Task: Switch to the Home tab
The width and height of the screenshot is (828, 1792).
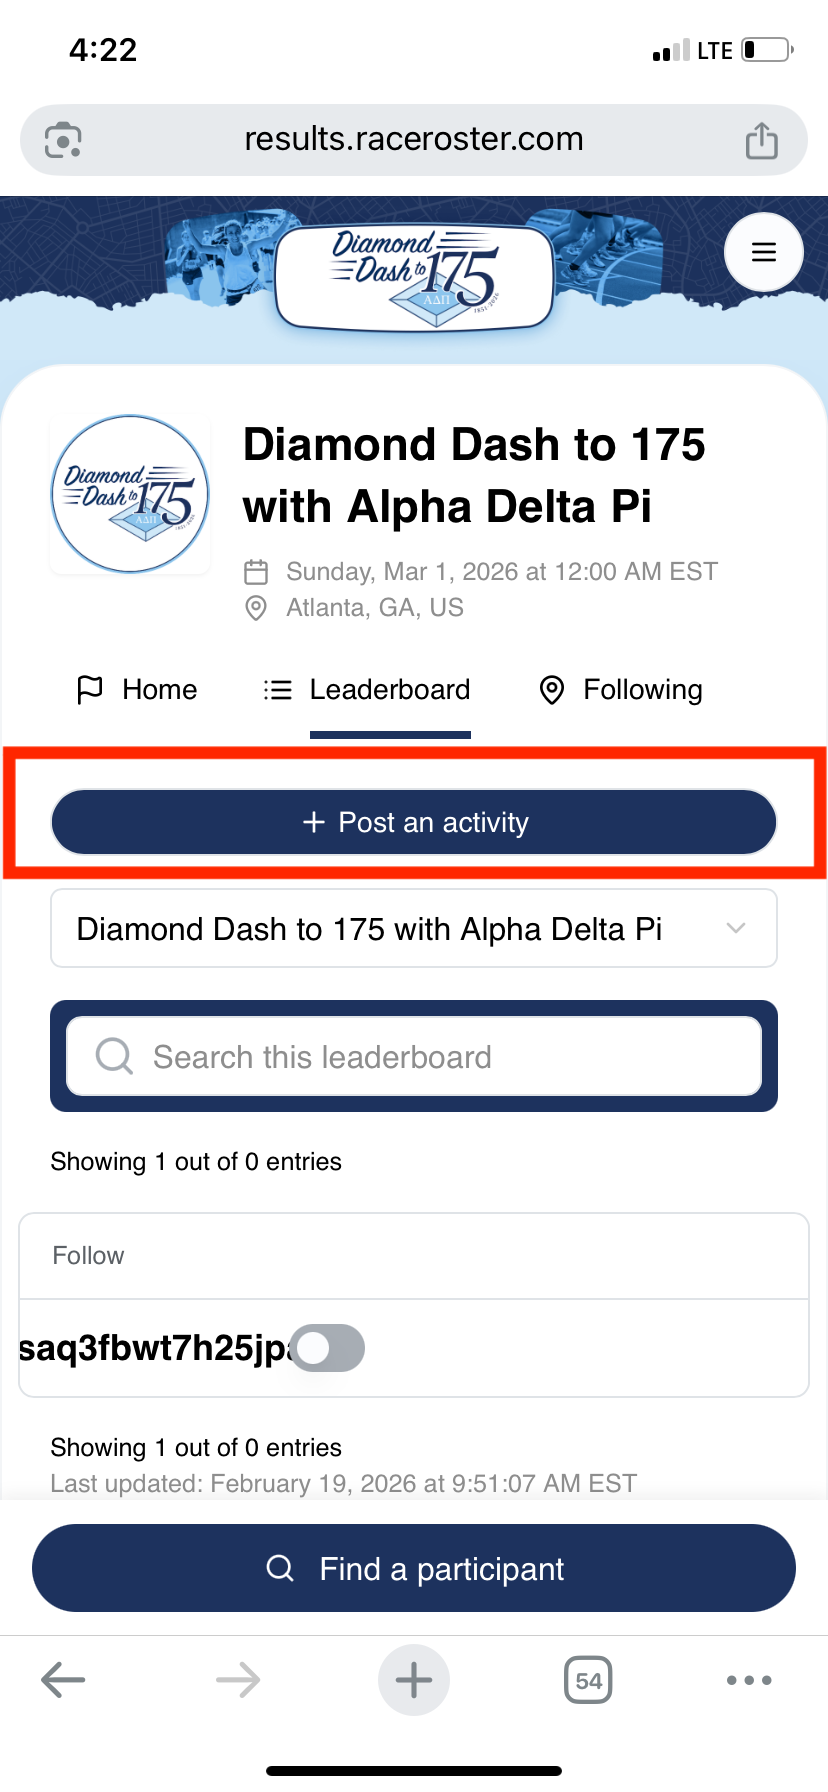Action: tap(138, 690)
